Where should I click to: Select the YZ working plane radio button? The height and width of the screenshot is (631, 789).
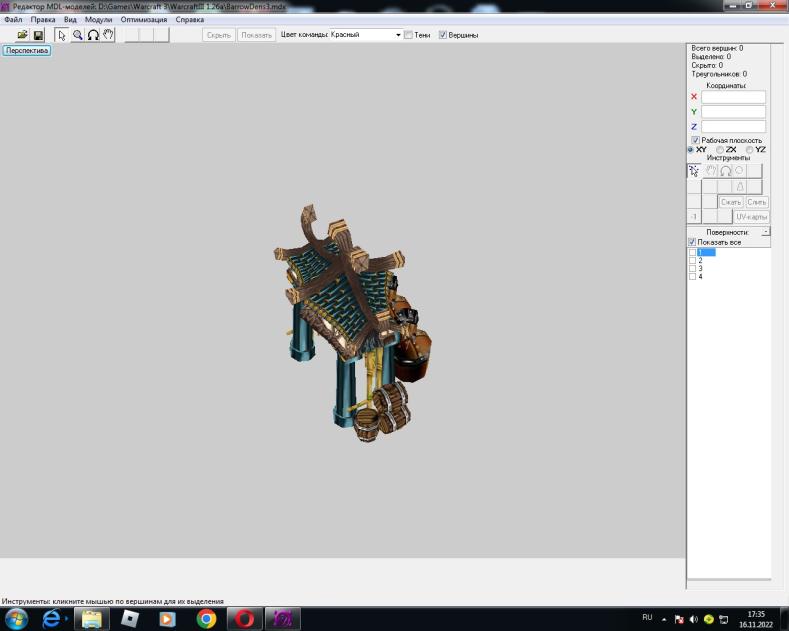(749, 149)
